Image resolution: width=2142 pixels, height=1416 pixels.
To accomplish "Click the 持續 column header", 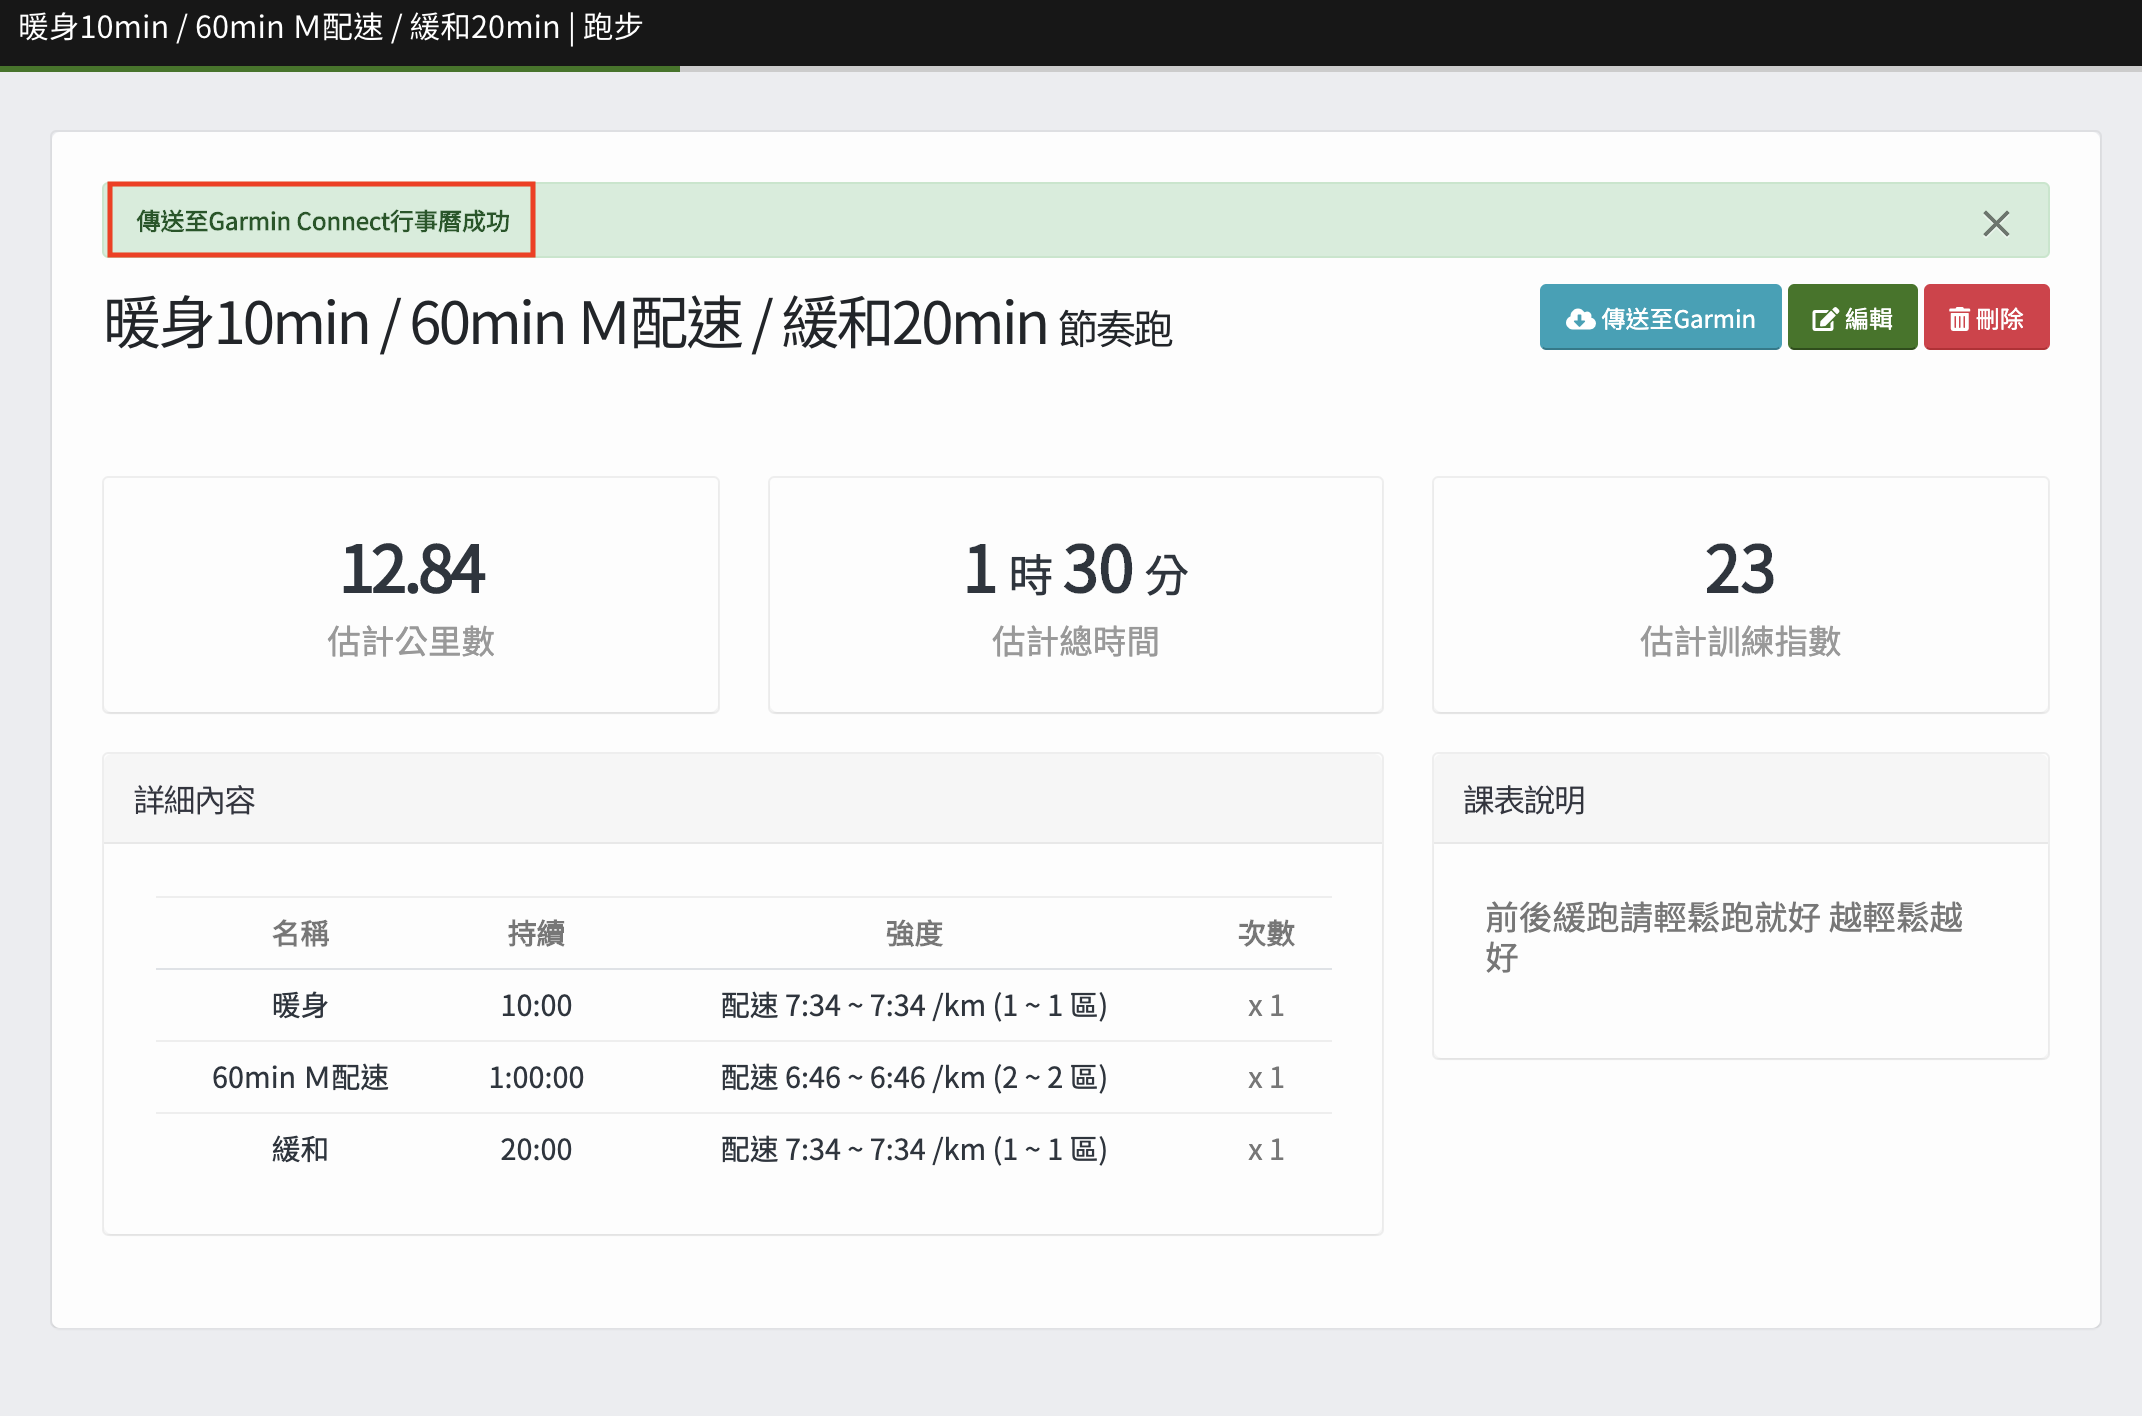I will [536, 933].
